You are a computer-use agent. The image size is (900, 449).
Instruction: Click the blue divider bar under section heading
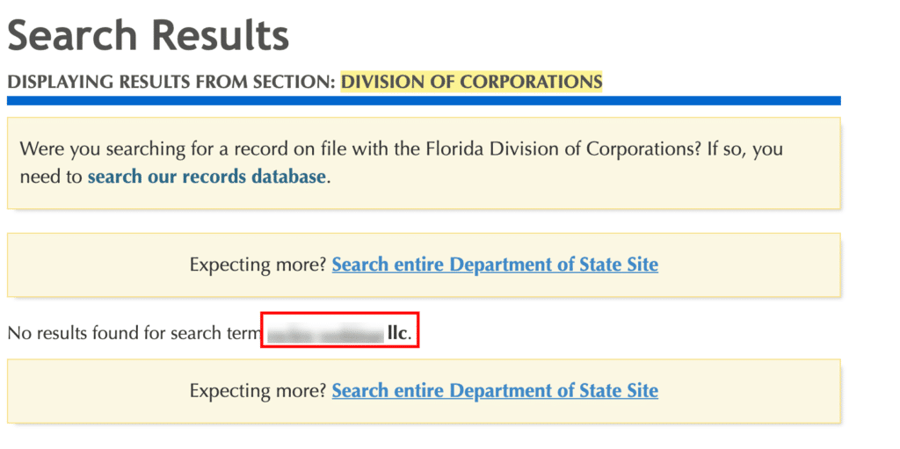424,100
